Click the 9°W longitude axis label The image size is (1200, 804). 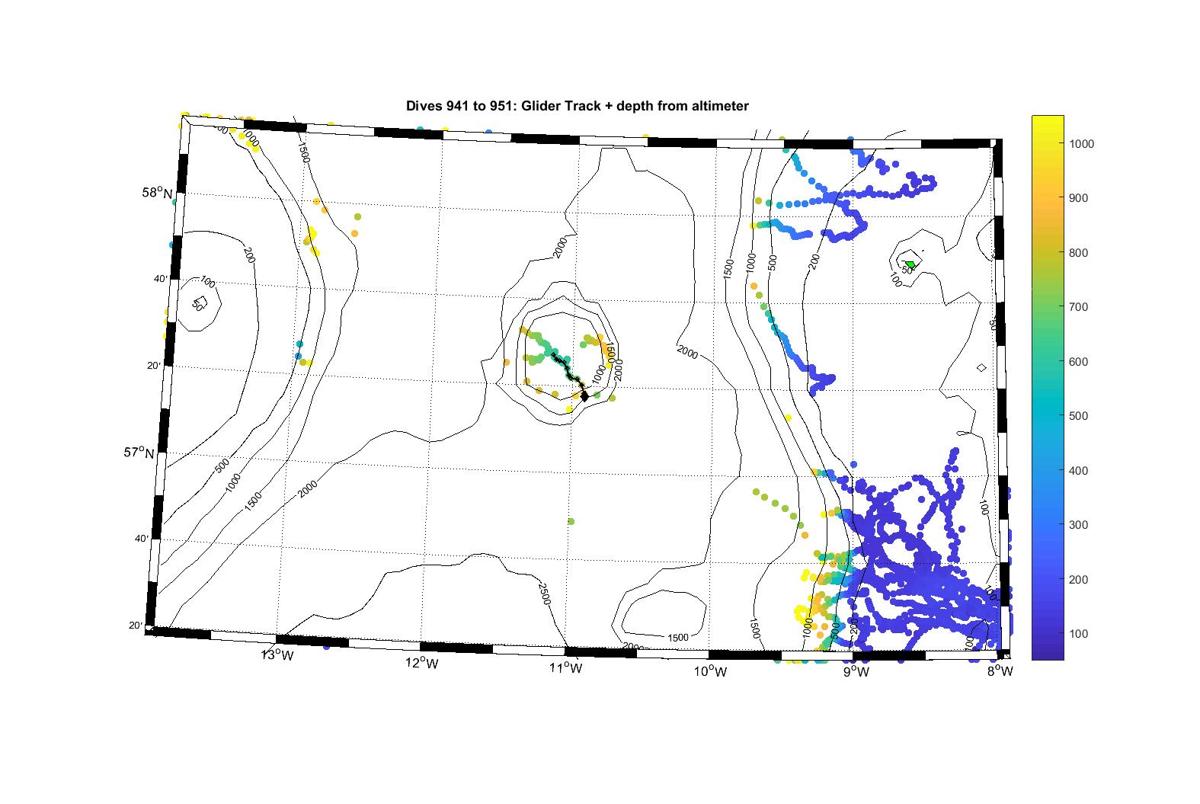point(855,672)
